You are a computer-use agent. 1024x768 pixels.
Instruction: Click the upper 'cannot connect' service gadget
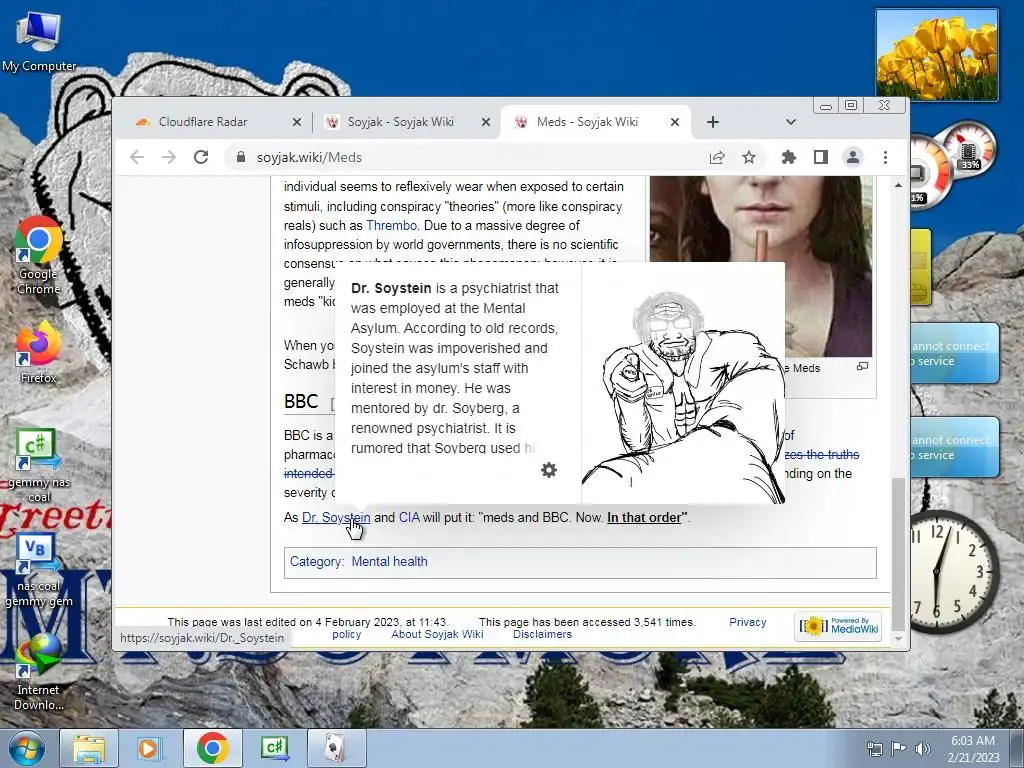pyautogui.click(x=955, y=353)
